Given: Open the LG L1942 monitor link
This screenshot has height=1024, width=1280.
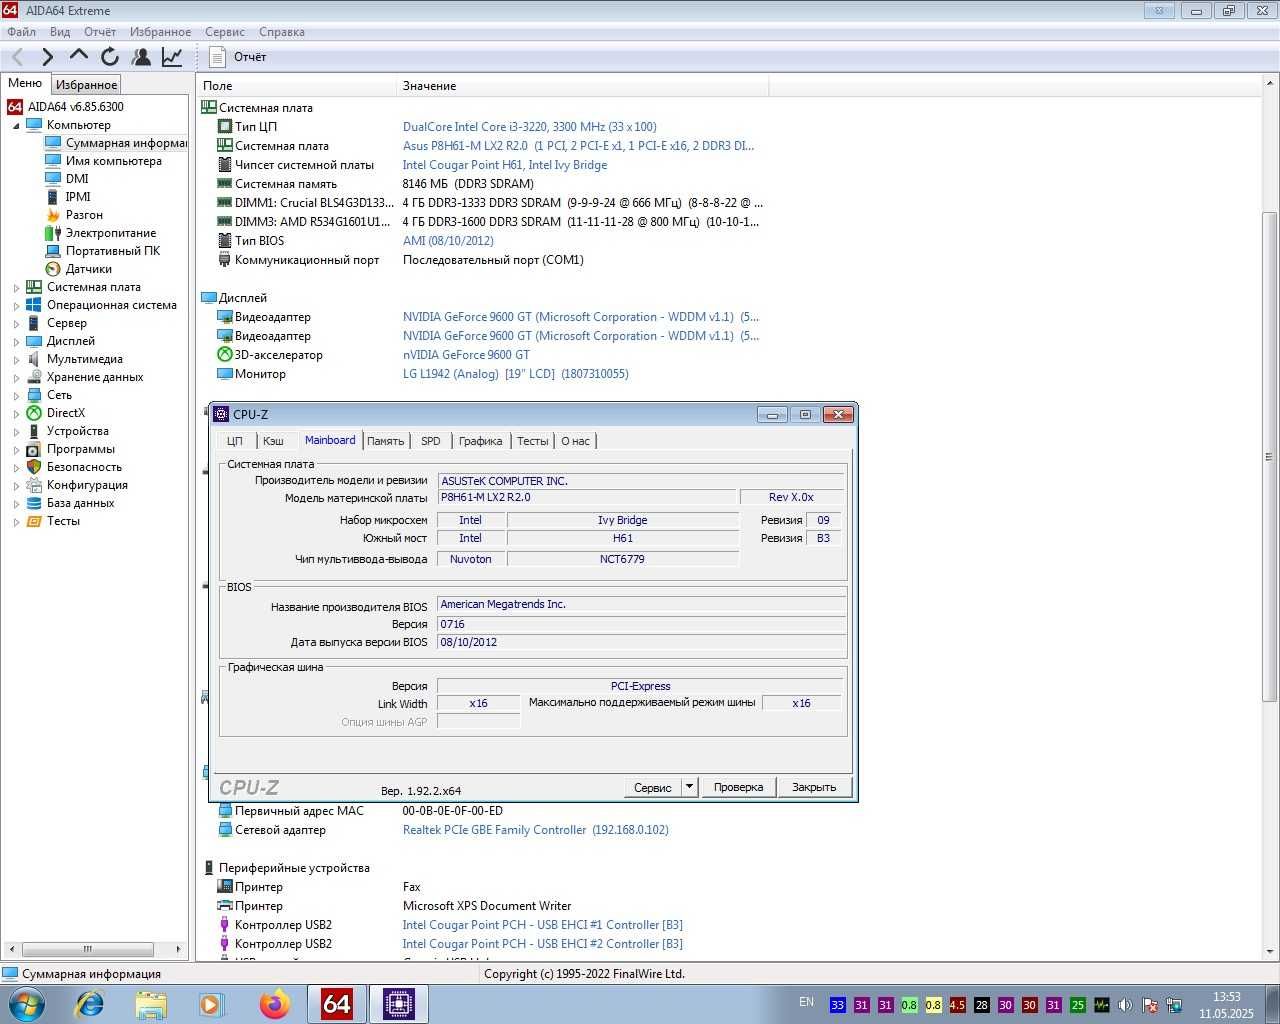Looking at the screenshot, I should pyautogui.click(x=515, y=374).
